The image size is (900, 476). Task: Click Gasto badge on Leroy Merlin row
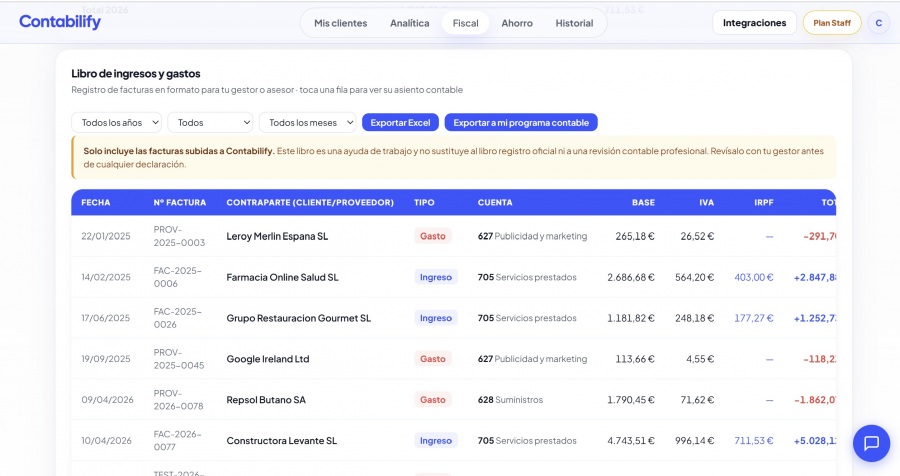432,236
